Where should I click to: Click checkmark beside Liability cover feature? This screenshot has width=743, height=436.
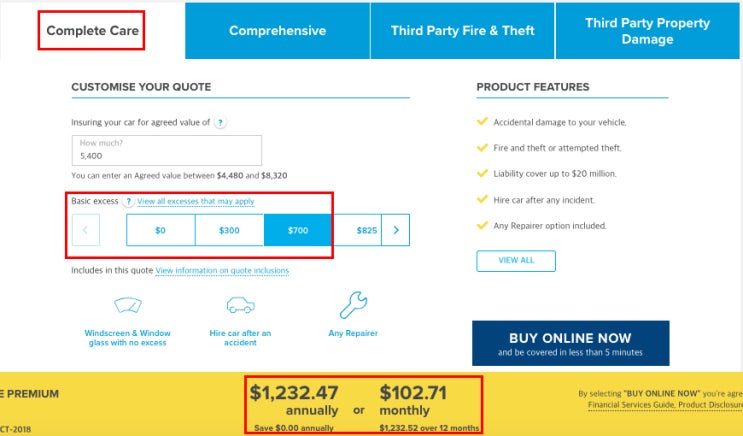482,174
